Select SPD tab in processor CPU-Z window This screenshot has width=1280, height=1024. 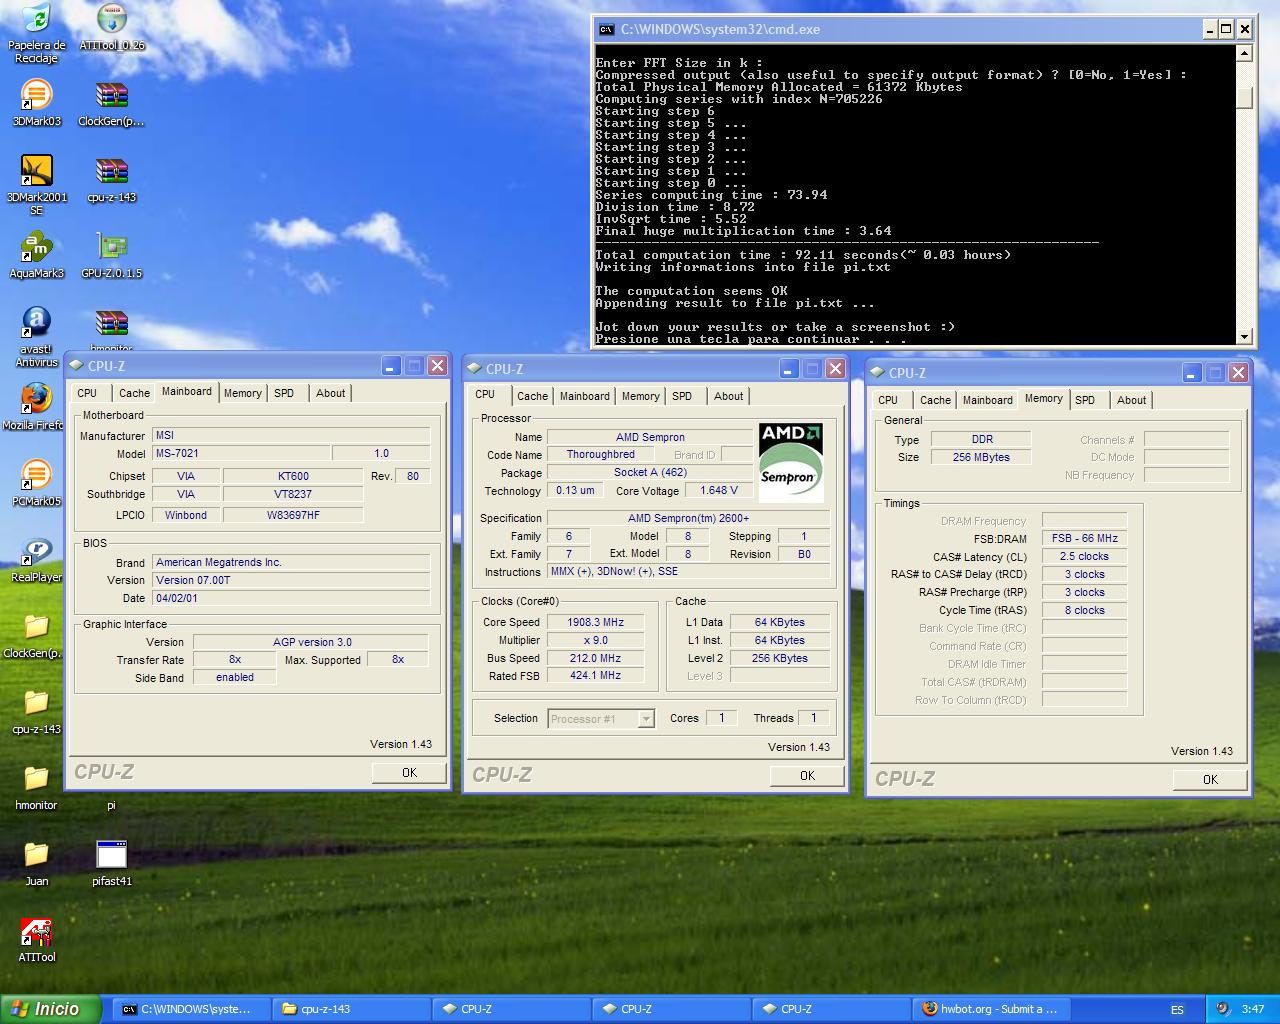click(682, 396)
